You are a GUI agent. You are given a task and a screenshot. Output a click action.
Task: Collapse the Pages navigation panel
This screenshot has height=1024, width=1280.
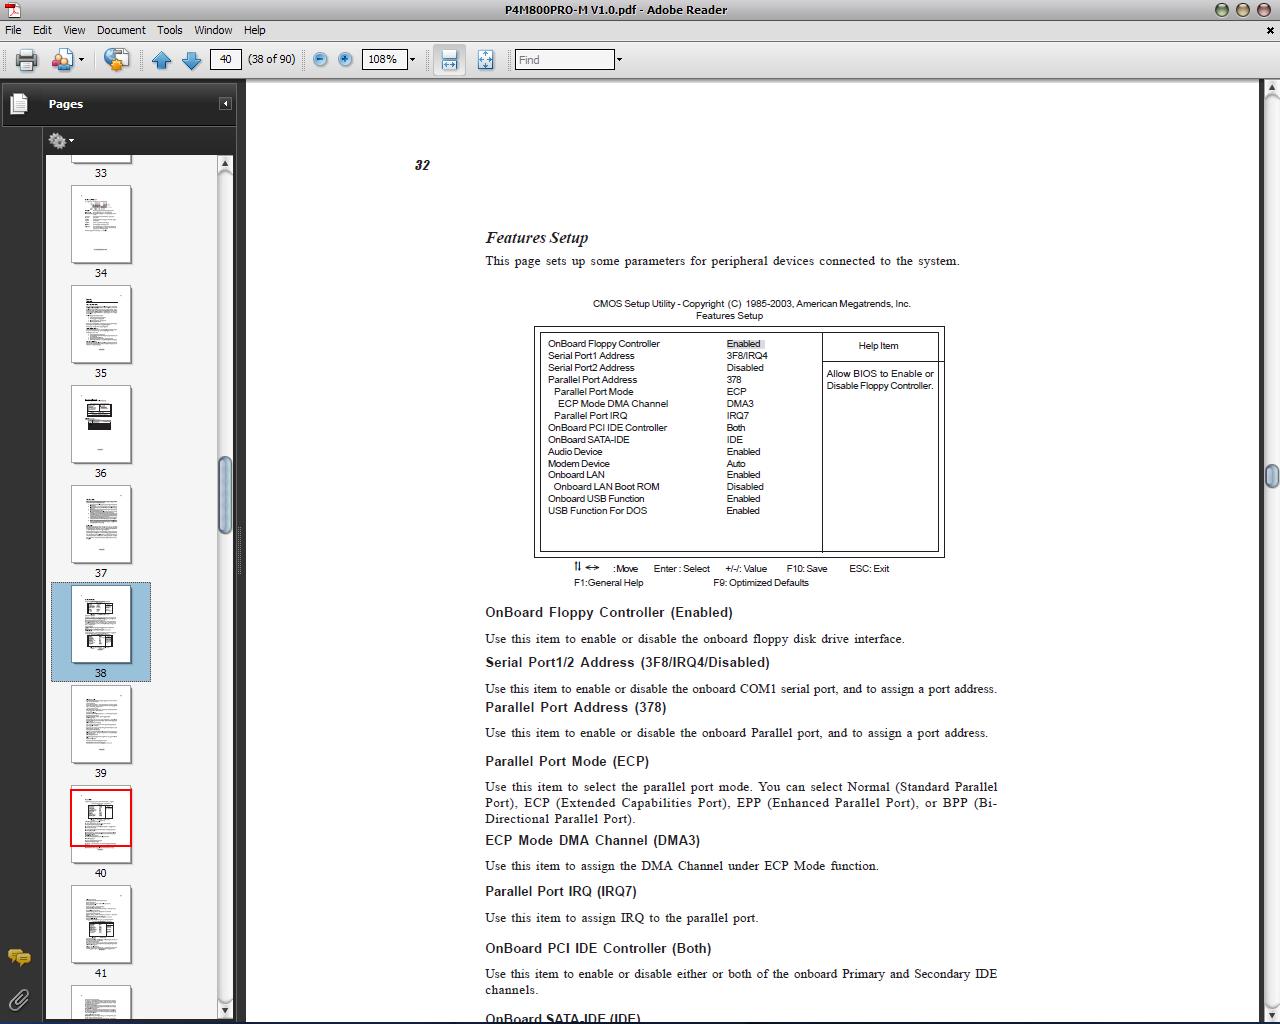pyautogui.click(x=225, y=104)
